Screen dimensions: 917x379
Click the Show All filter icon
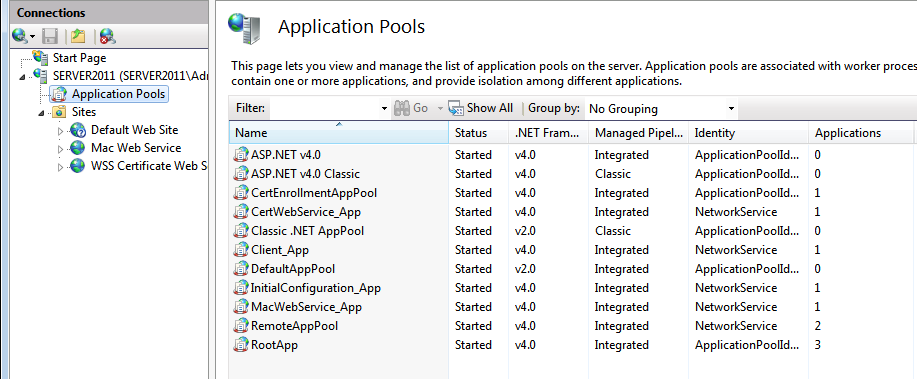[456, 108]
